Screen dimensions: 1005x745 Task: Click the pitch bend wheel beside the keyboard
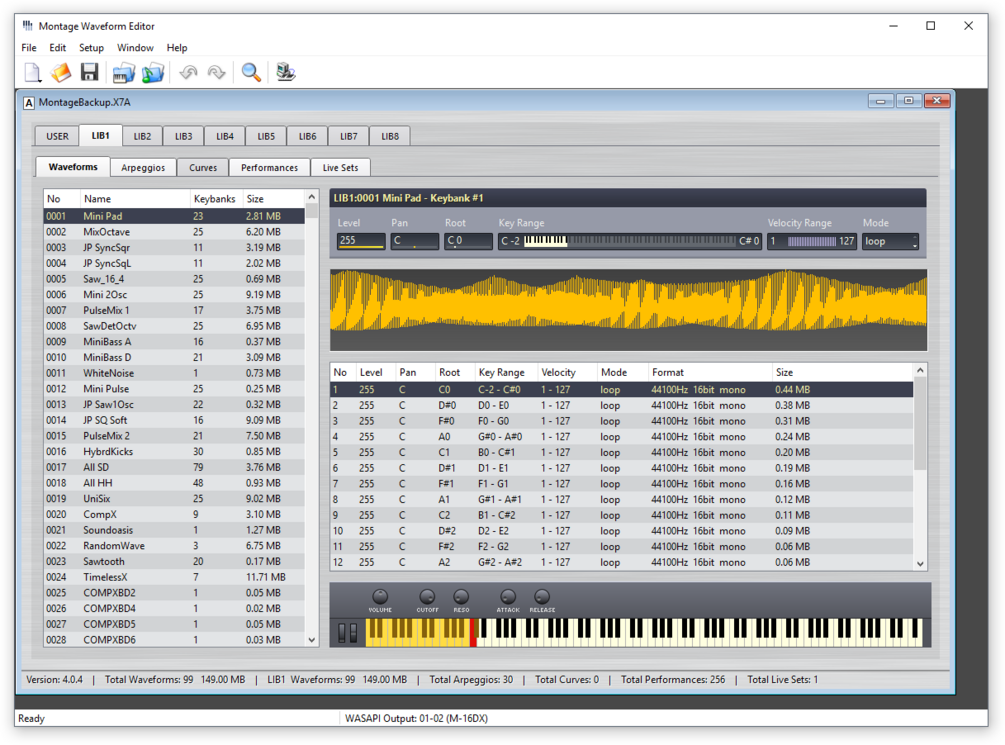(342, 633)
